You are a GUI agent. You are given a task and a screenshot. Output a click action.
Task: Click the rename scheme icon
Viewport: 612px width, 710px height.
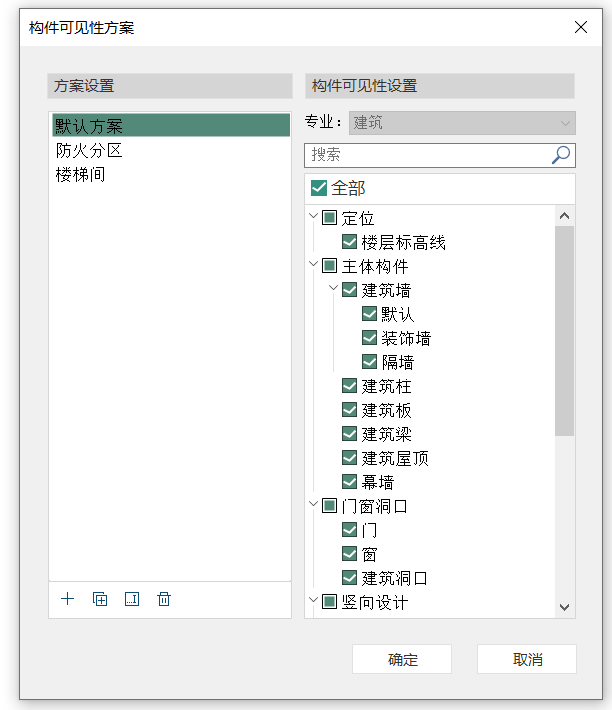(132, 599)
